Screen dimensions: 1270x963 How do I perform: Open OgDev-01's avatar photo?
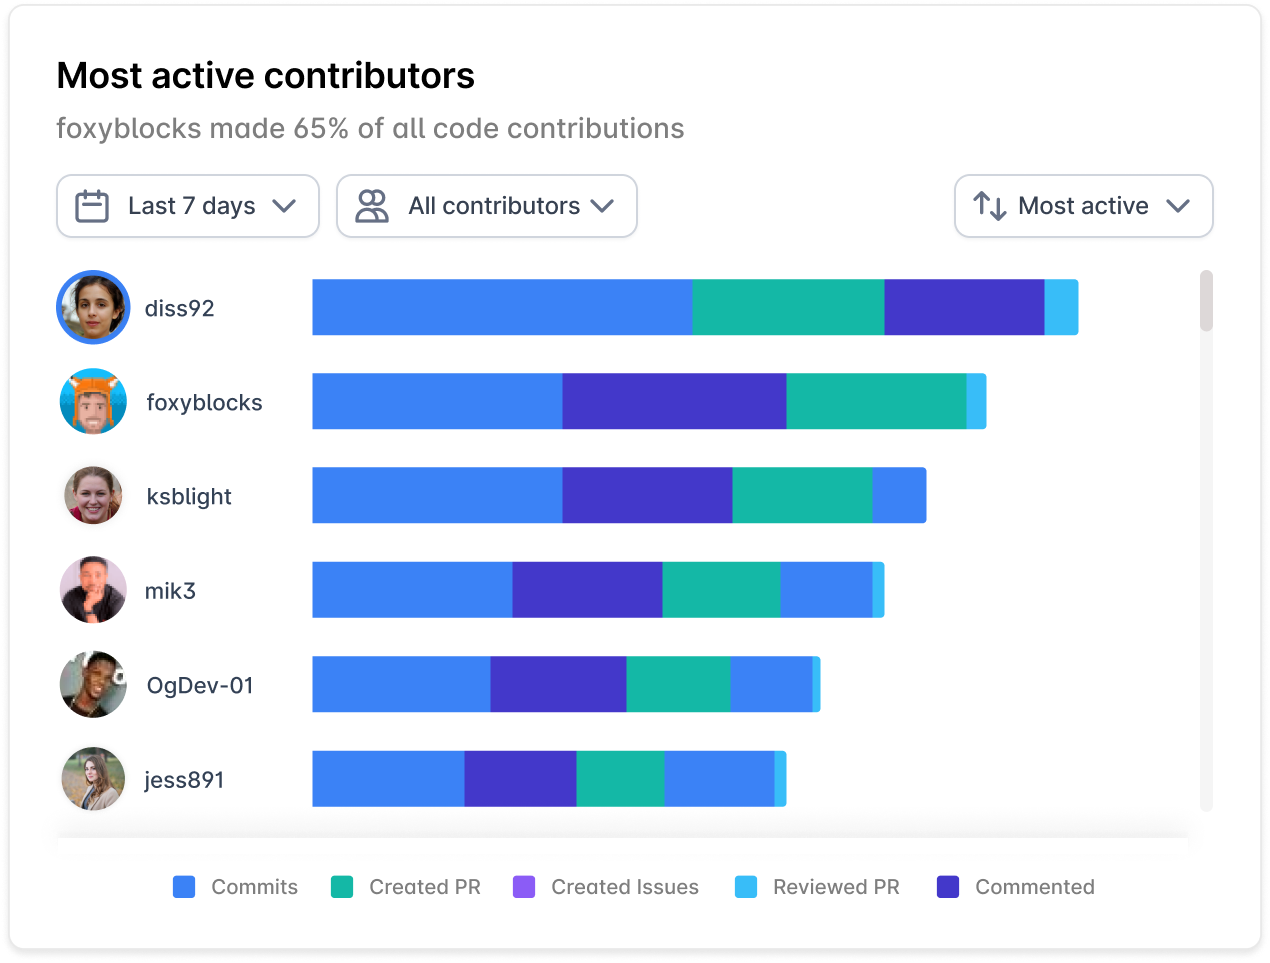(x=93, y=684)
